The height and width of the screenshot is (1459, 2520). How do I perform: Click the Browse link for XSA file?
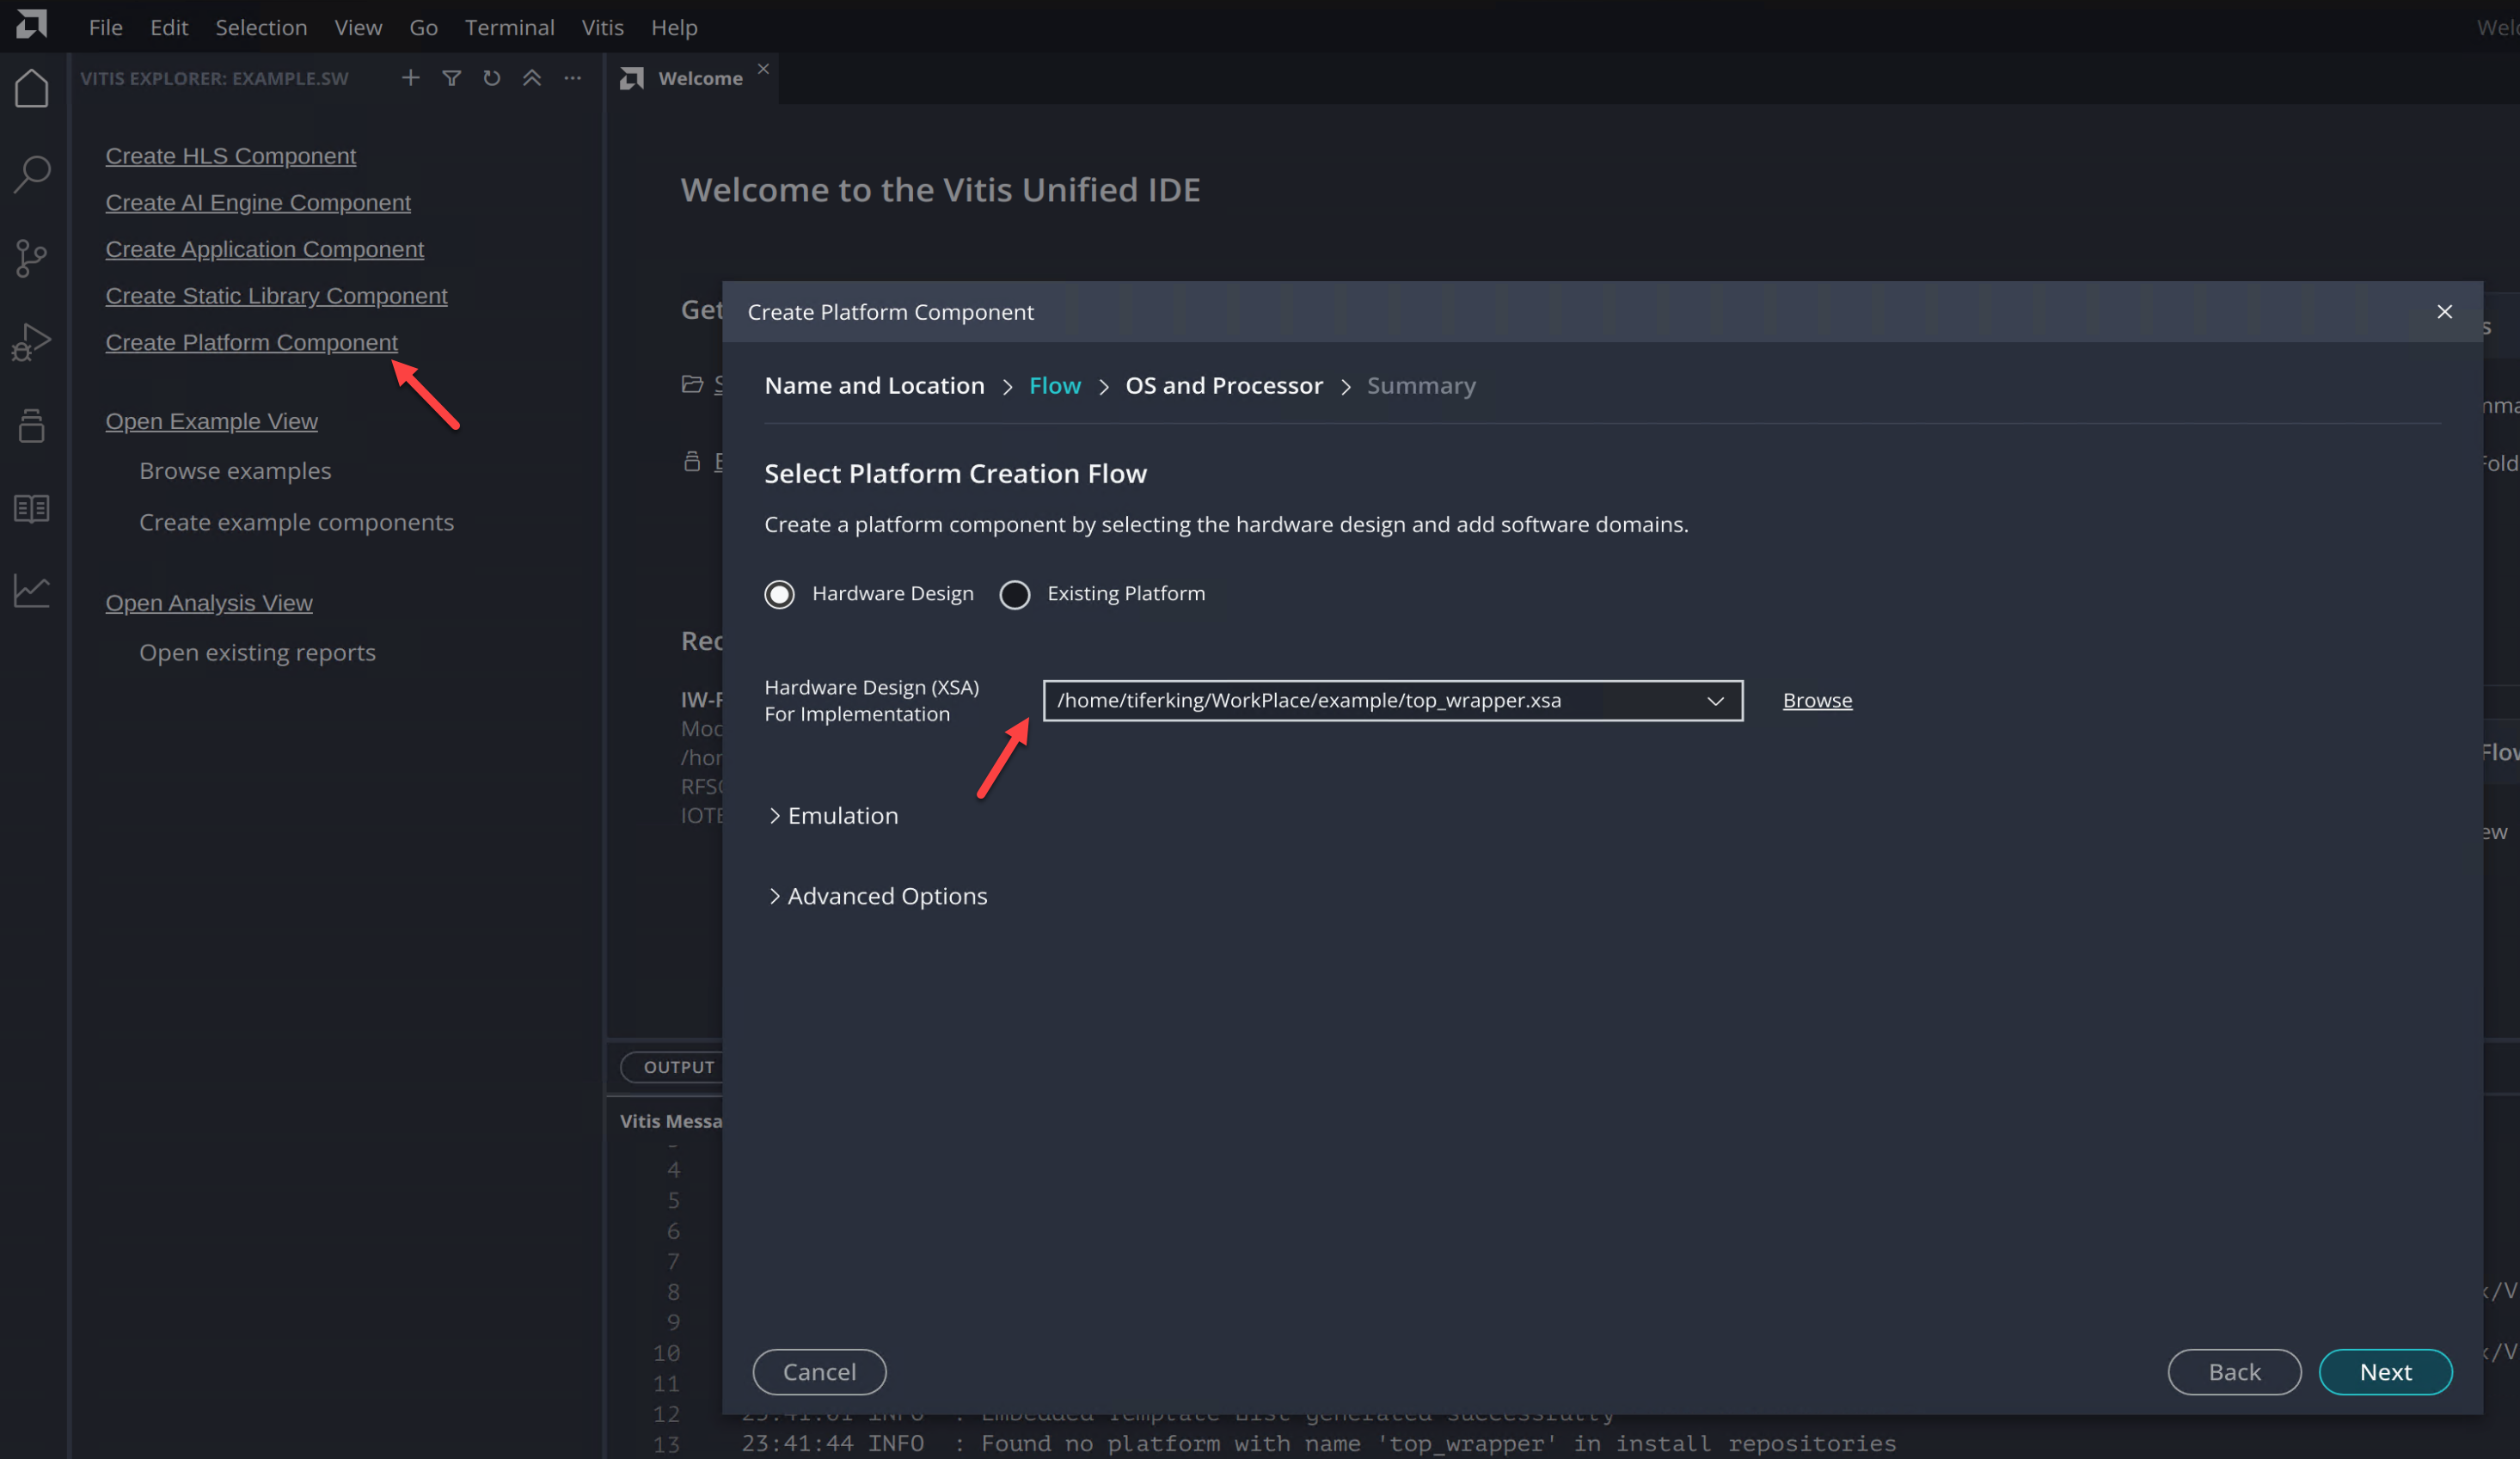[x=1817, y=700]
